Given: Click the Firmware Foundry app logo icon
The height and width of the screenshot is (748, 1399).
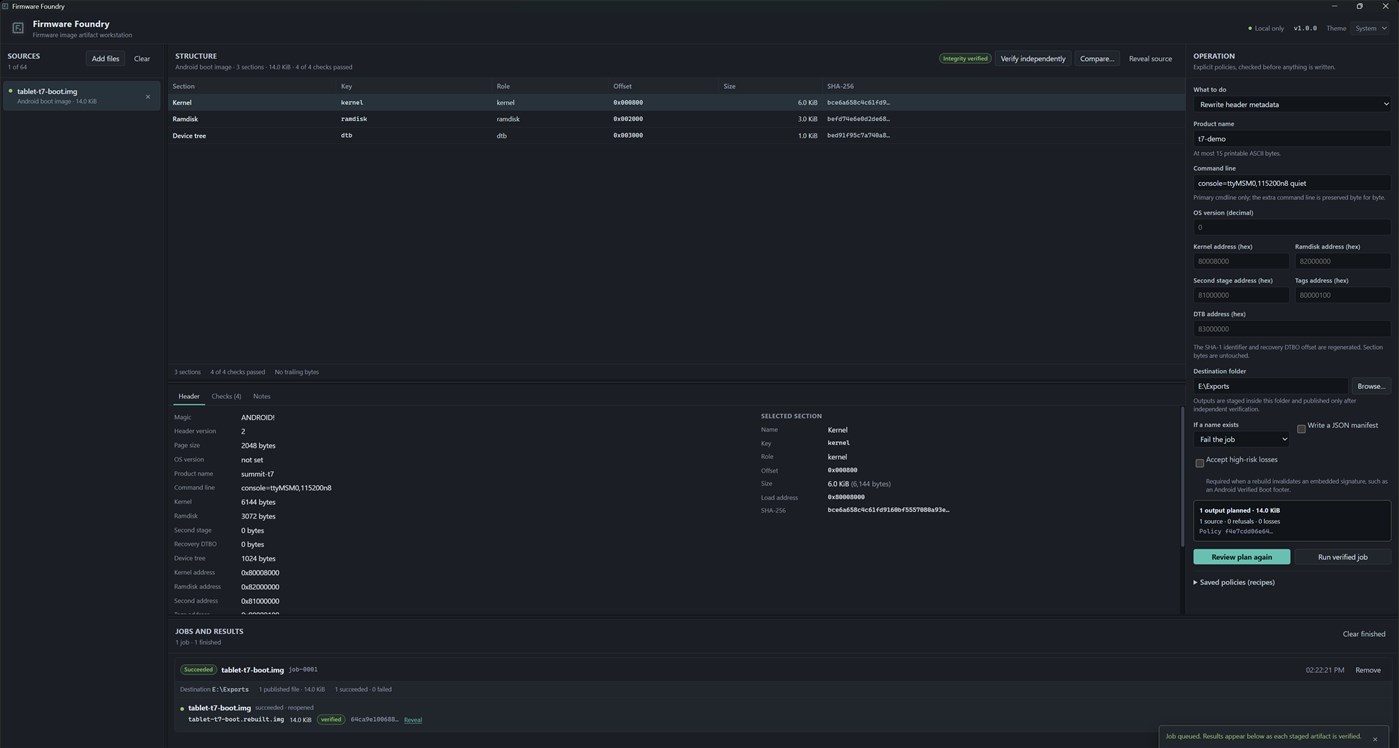Looking at the screenshot, I should pyautogui.click(x=18, y=28).
